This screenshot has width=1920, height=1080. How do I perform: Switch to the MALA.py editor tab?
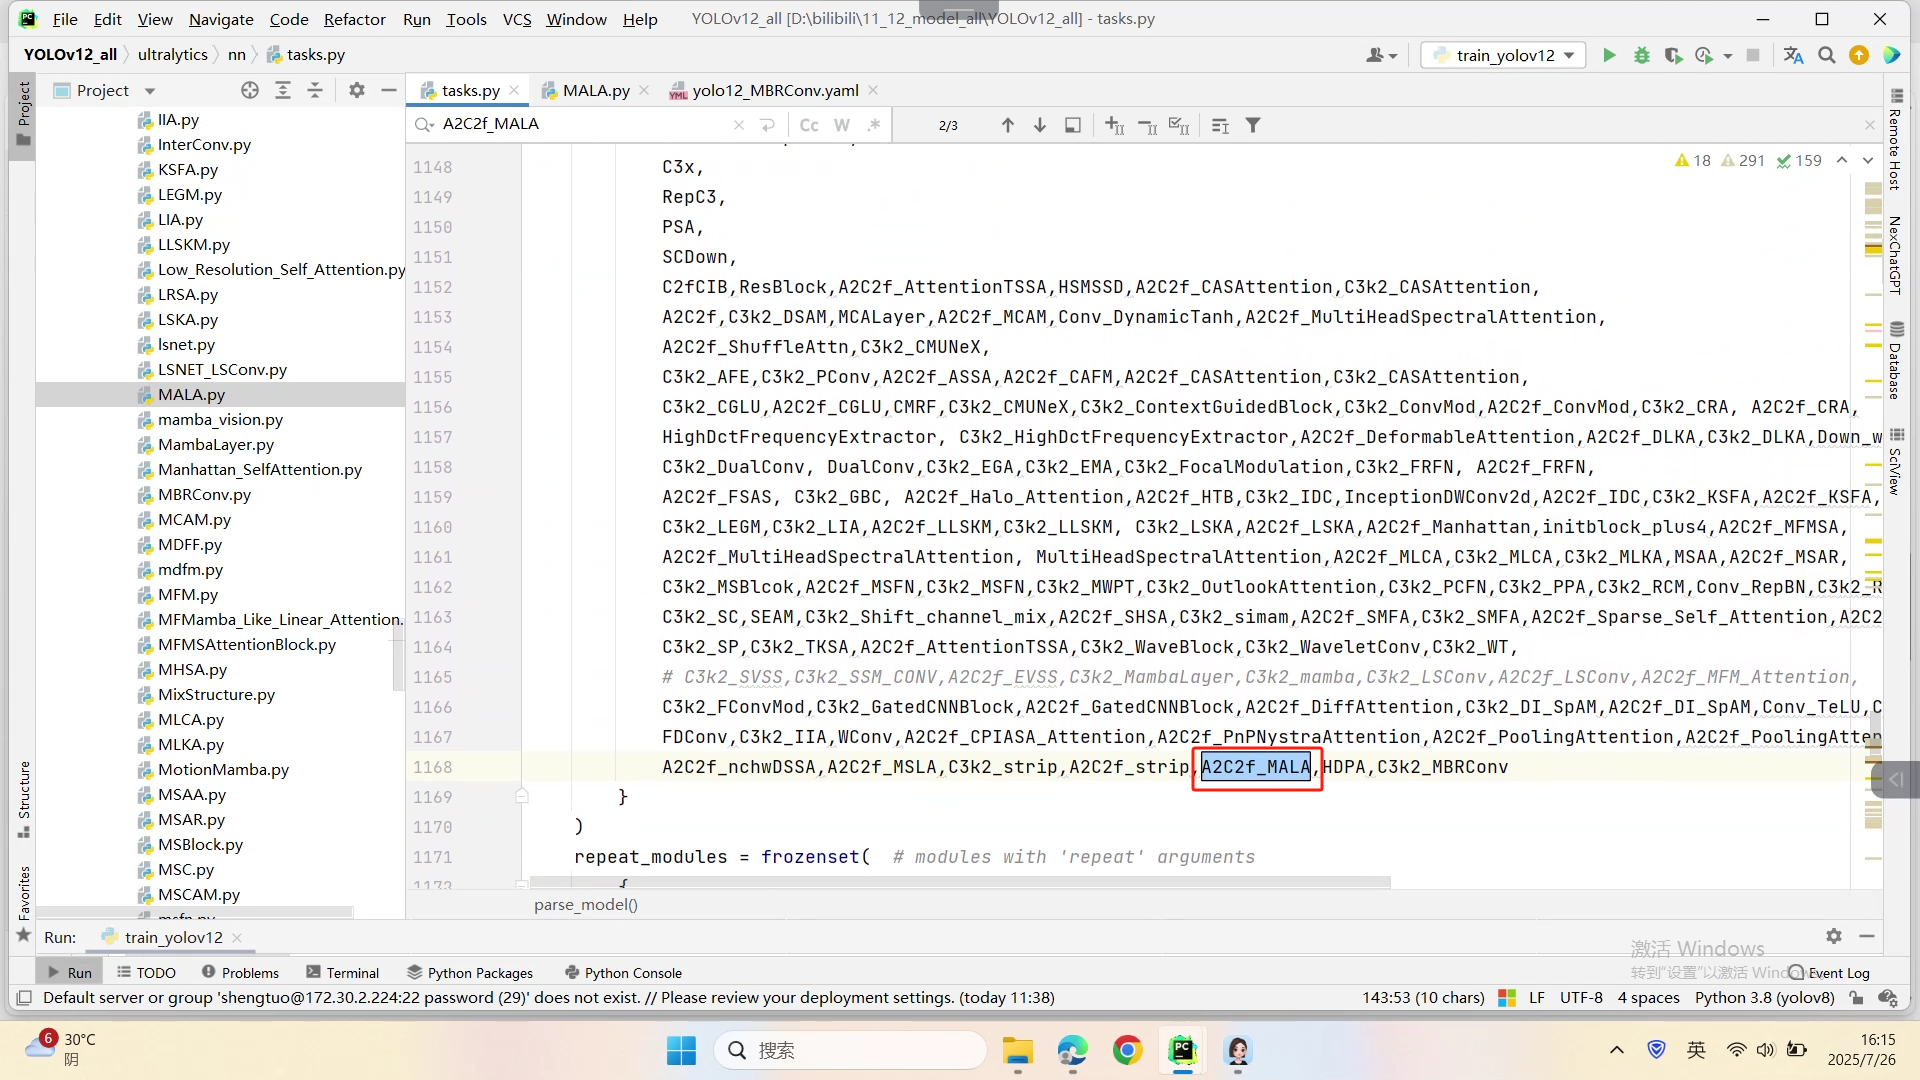point(596,91)
